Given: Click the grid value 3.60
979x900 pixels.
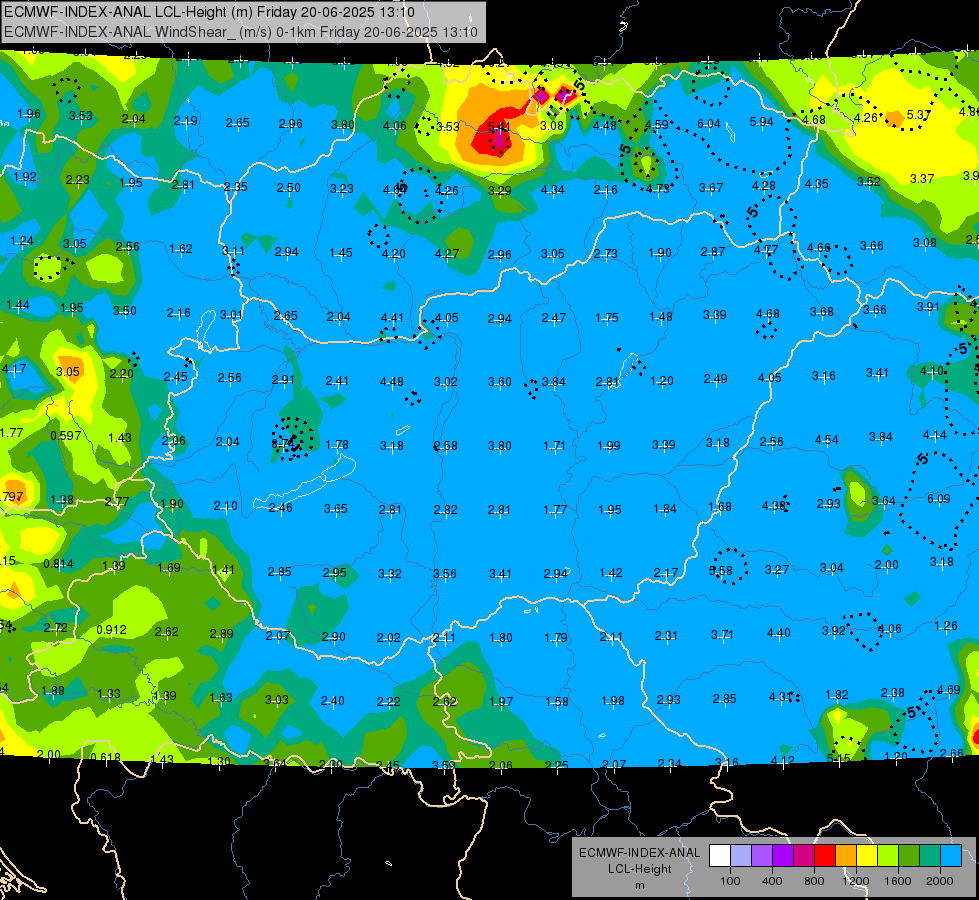Looking at the screenshot, I should 499,381.
